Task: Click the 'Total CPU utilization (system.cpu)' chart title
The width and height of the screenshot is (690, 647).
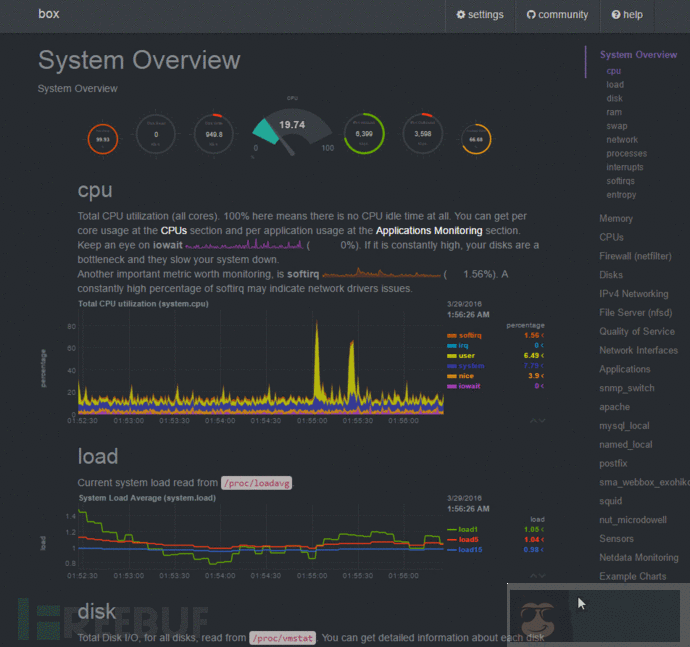Action: click(143, 304)
